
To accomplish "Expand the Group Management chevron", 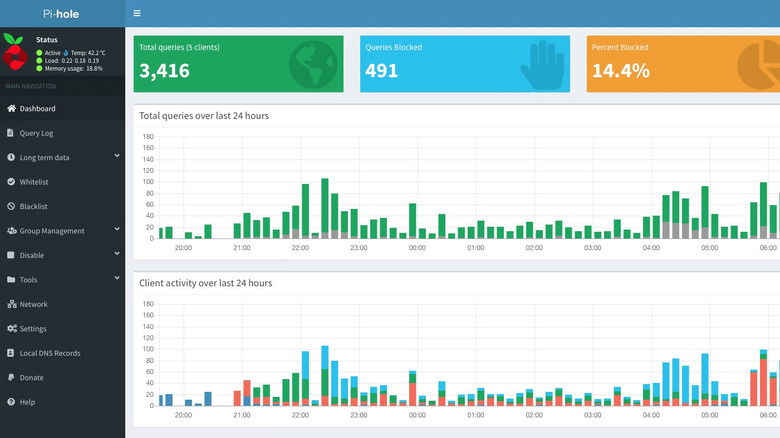I will point(117,230).
